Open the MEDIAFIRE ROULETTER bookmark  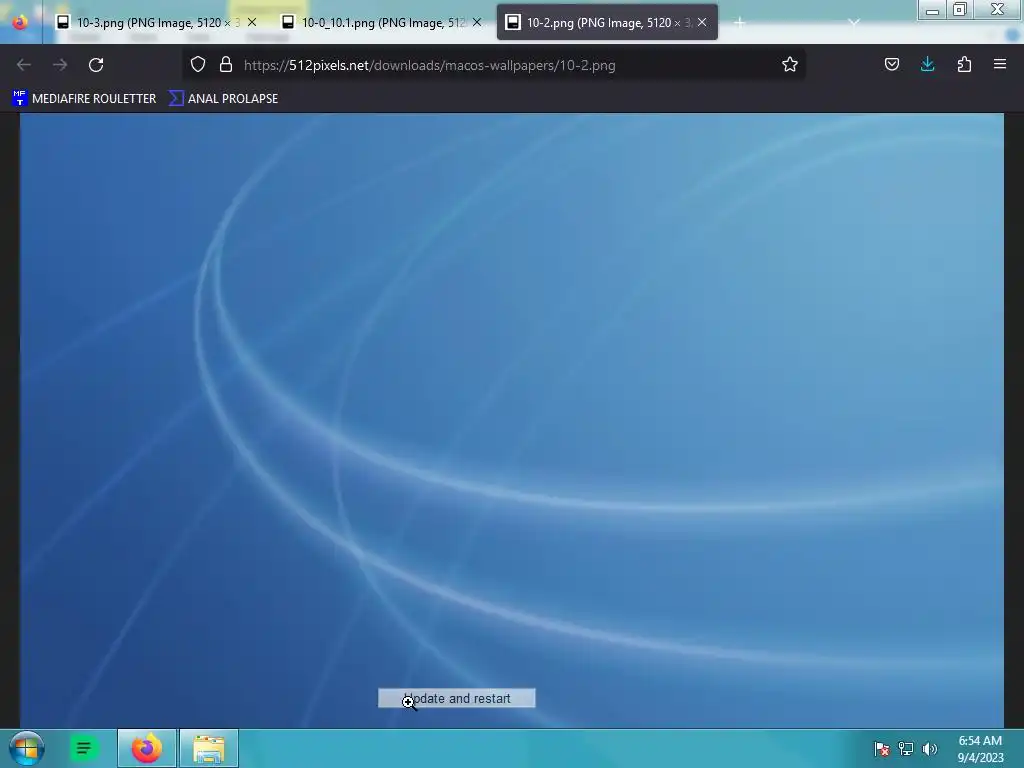(84, 99)
